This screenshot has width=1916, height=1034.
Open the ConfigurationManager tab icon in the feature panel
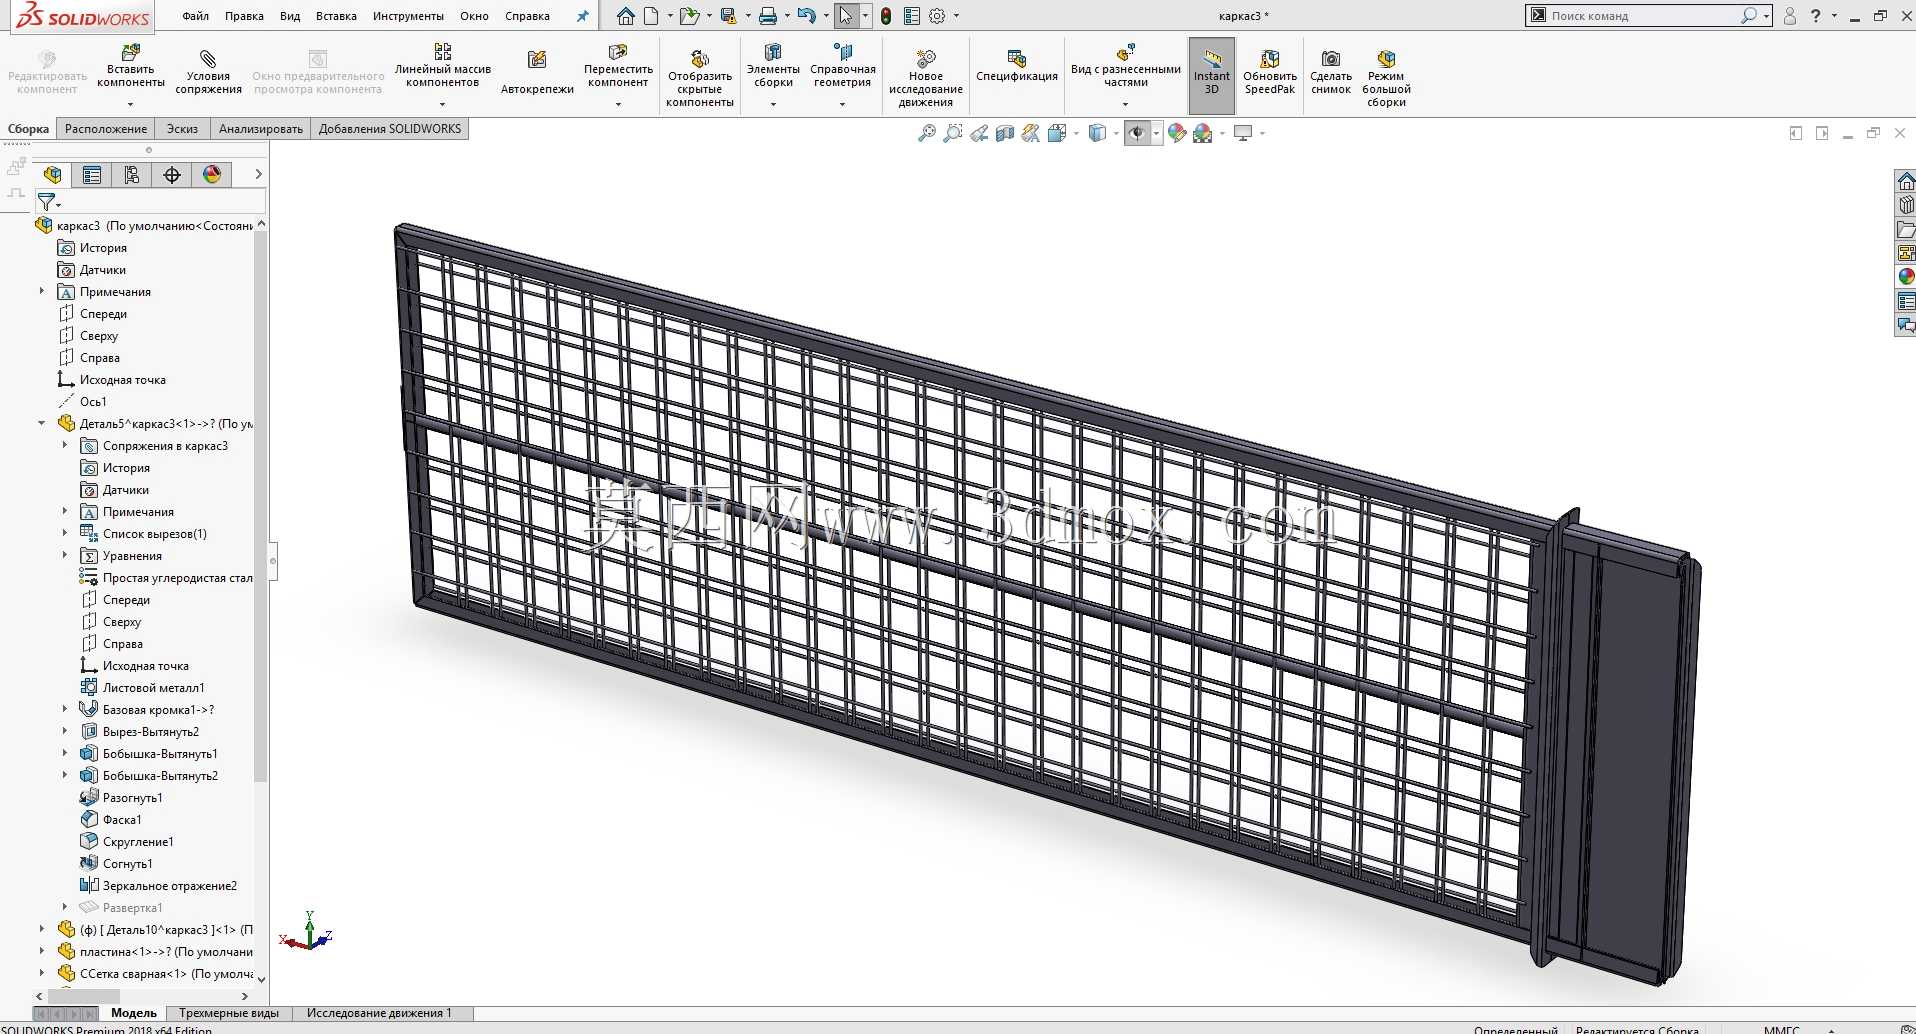click(x=132, y=175)
